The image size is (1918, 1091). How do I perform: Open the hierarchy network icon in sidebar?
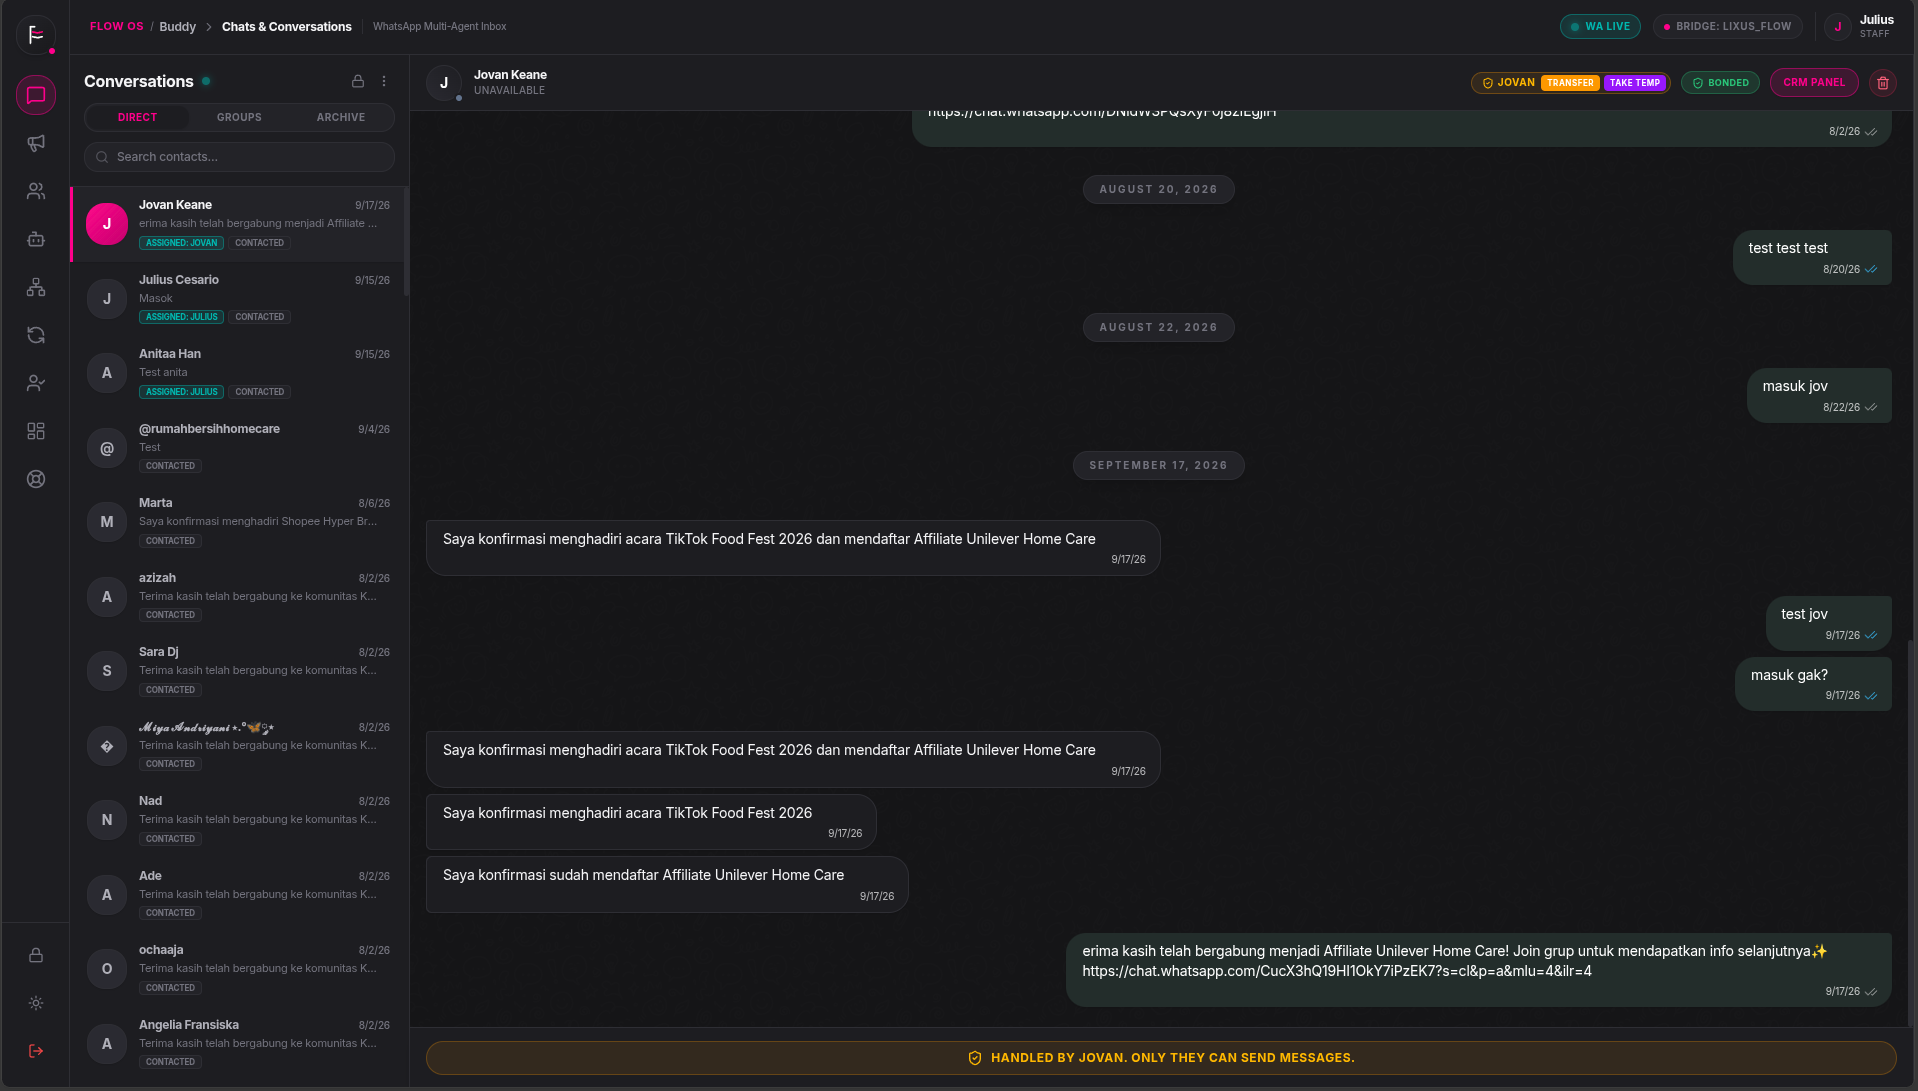[x=36, y=287]
